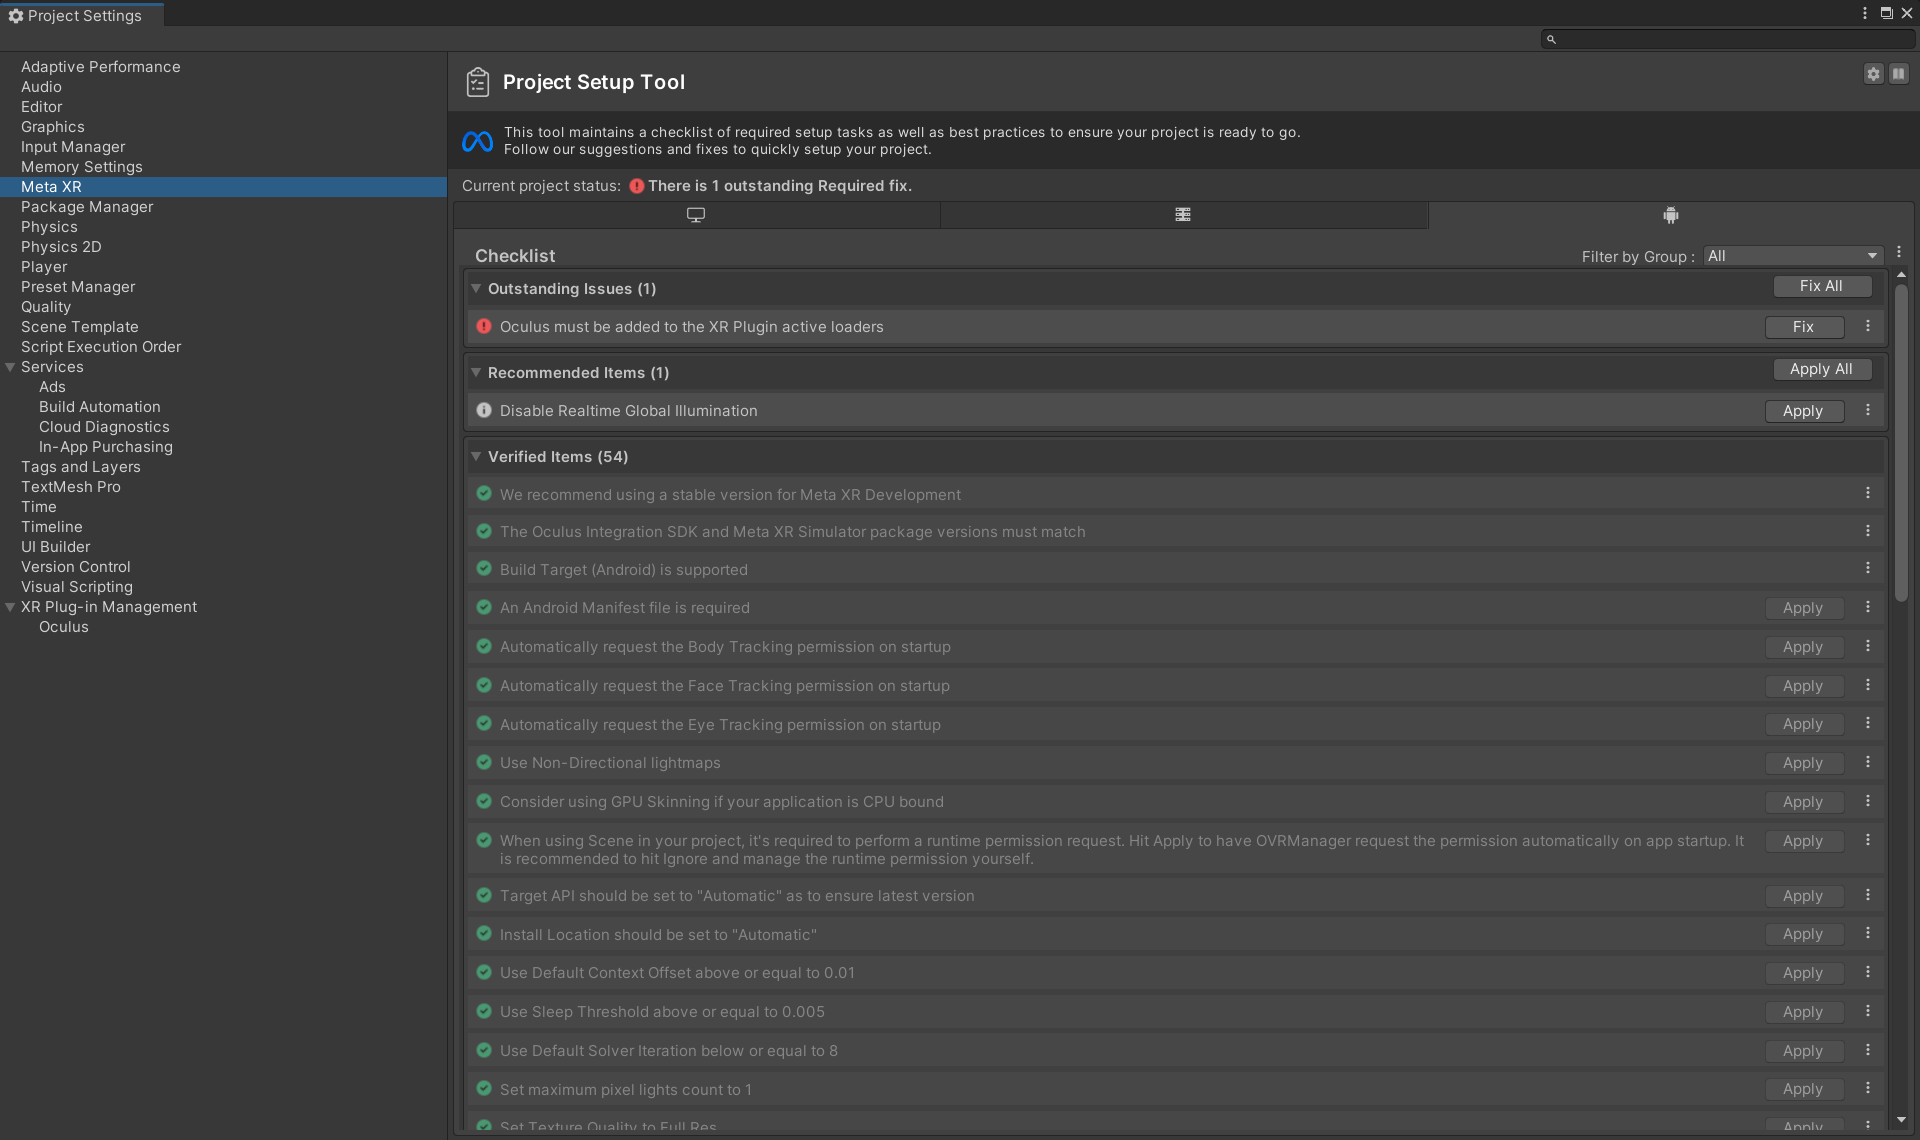Switch to the Android platform tab
The image size is (1920, 1140).
point(1670,215)
